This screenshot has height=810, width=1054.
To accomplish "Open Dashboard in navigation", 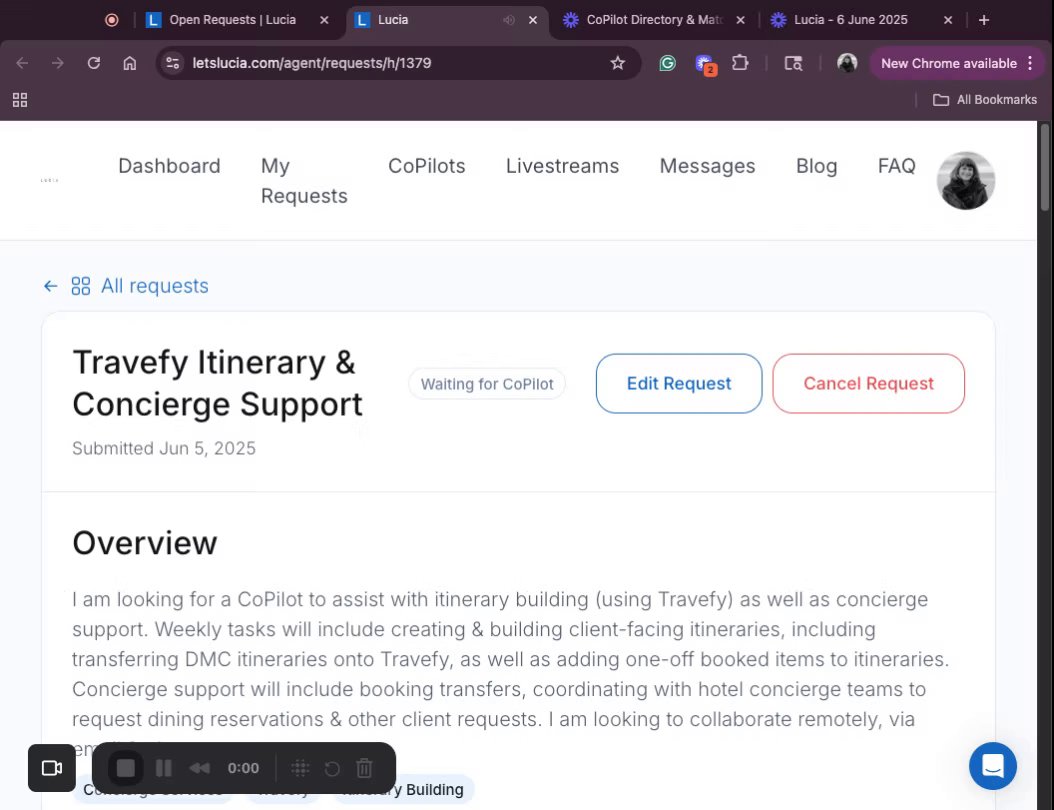I will point(169,166).
